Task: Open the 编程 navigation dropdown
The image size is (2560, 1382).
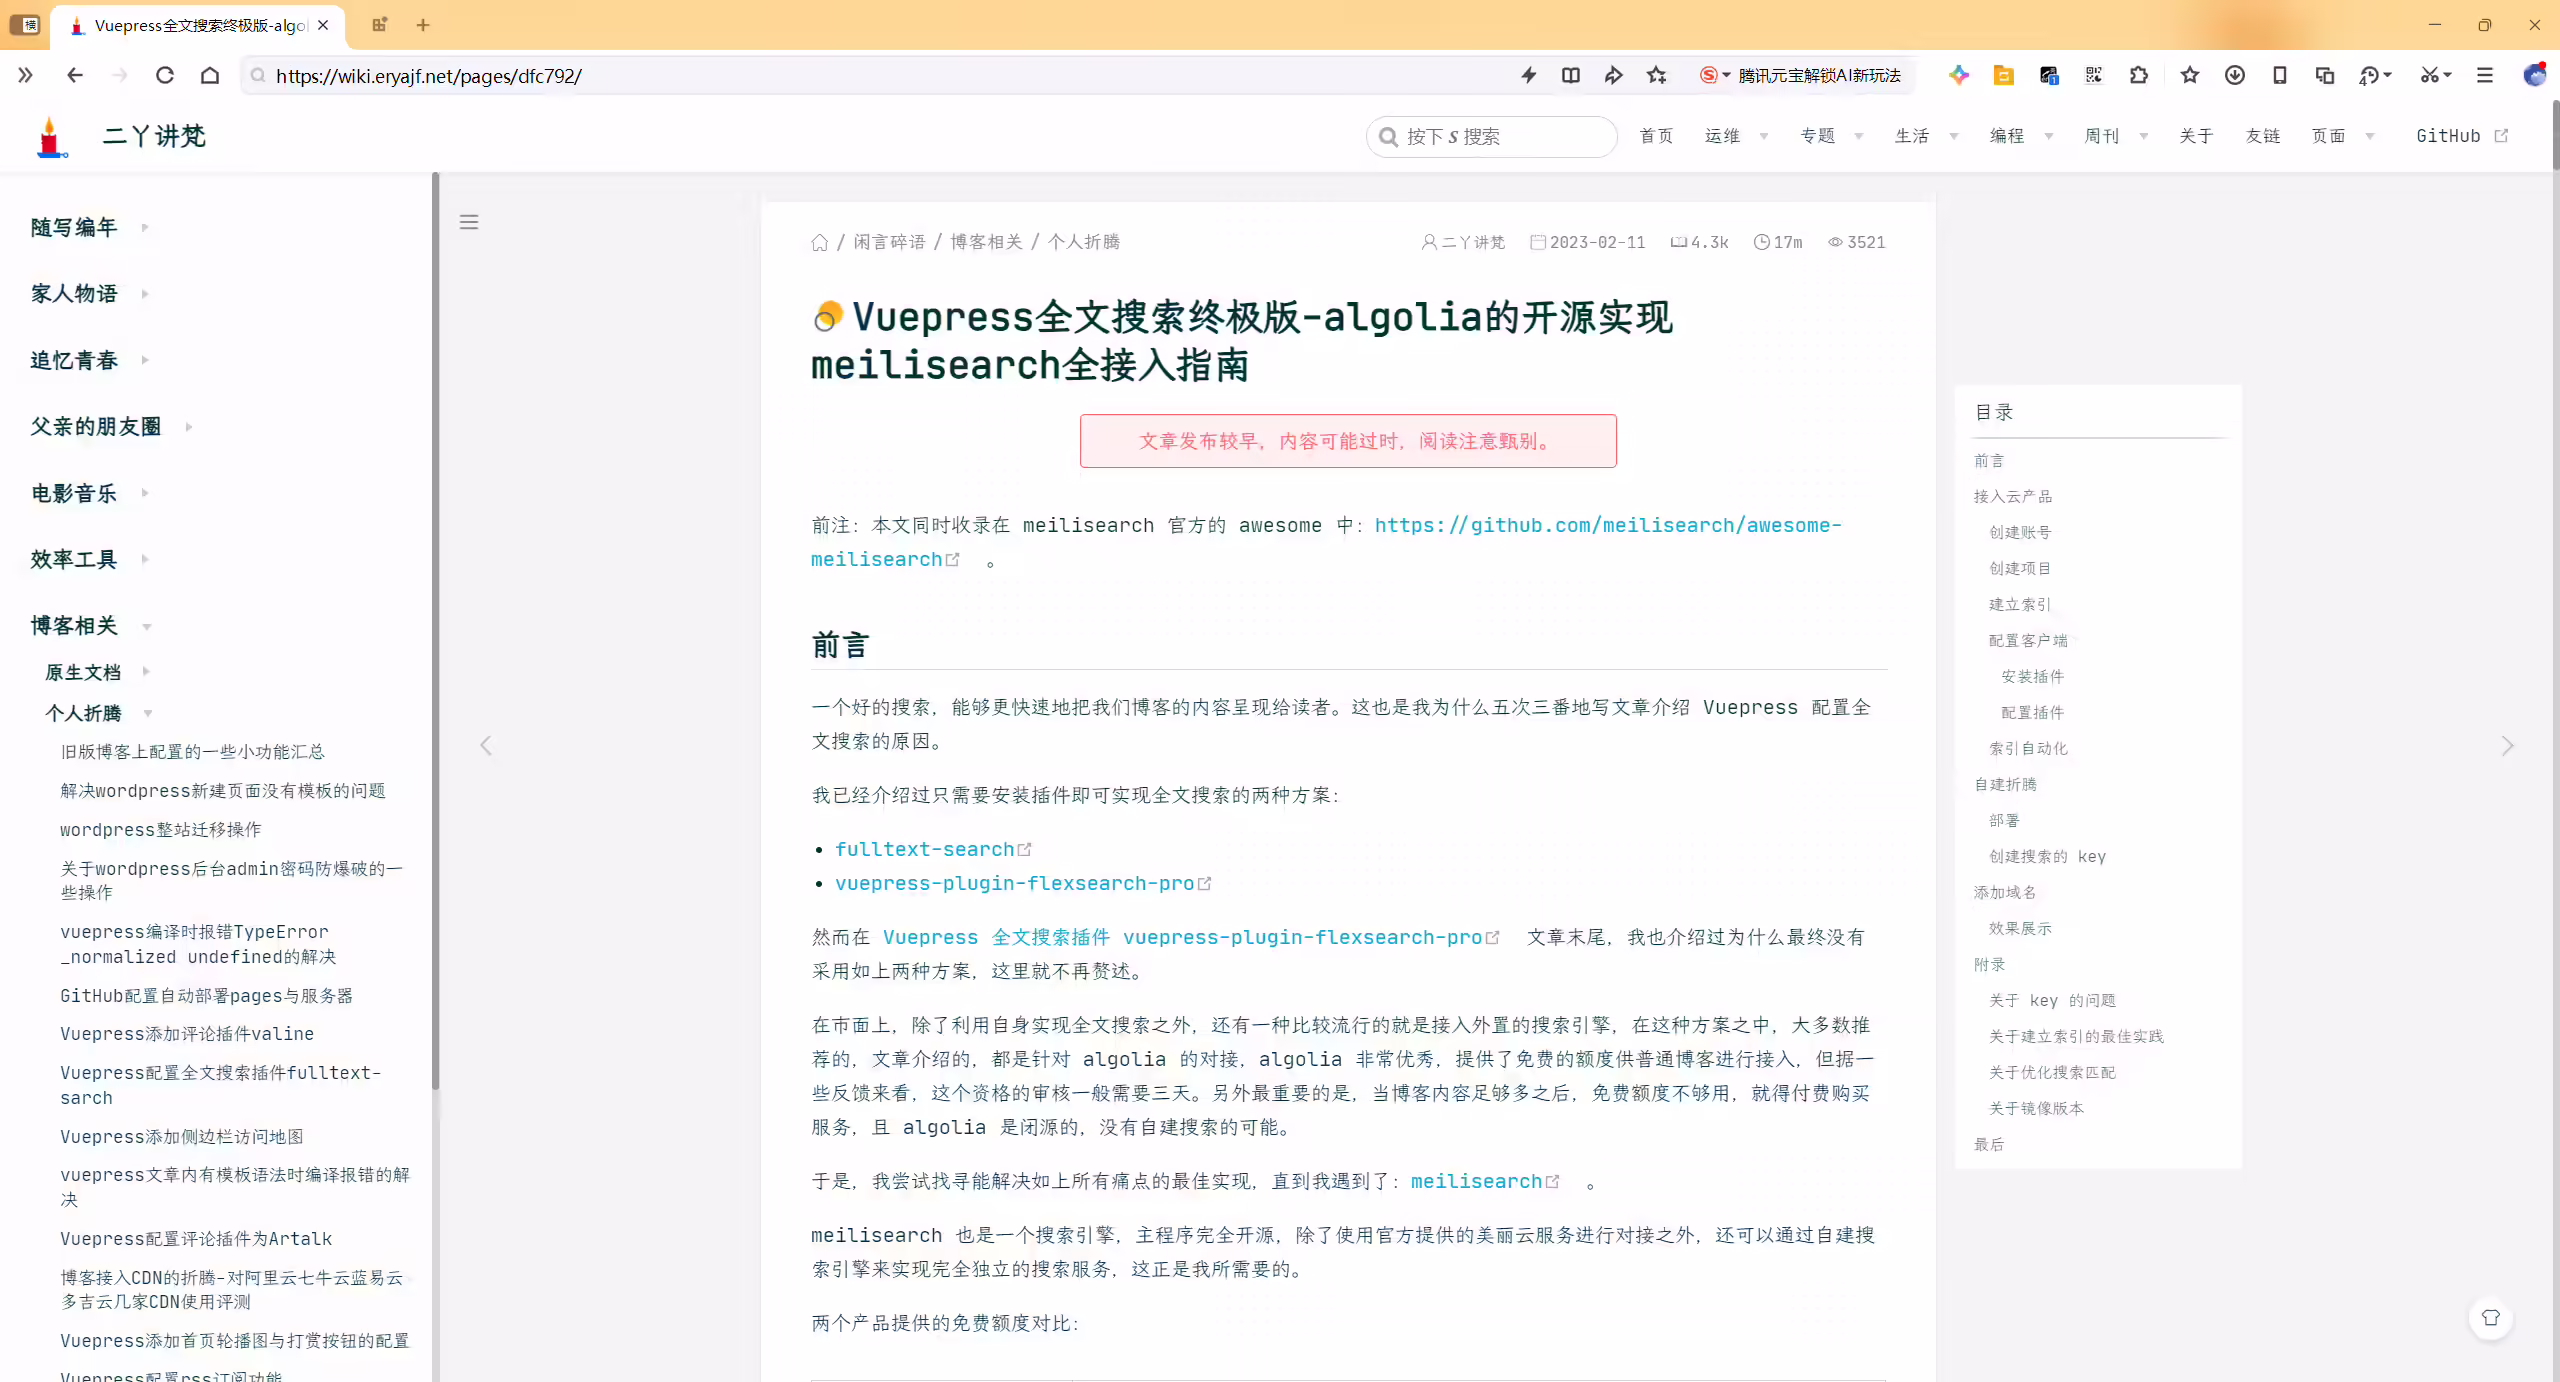Action: pyautogui.click(x=2021, y=136)
